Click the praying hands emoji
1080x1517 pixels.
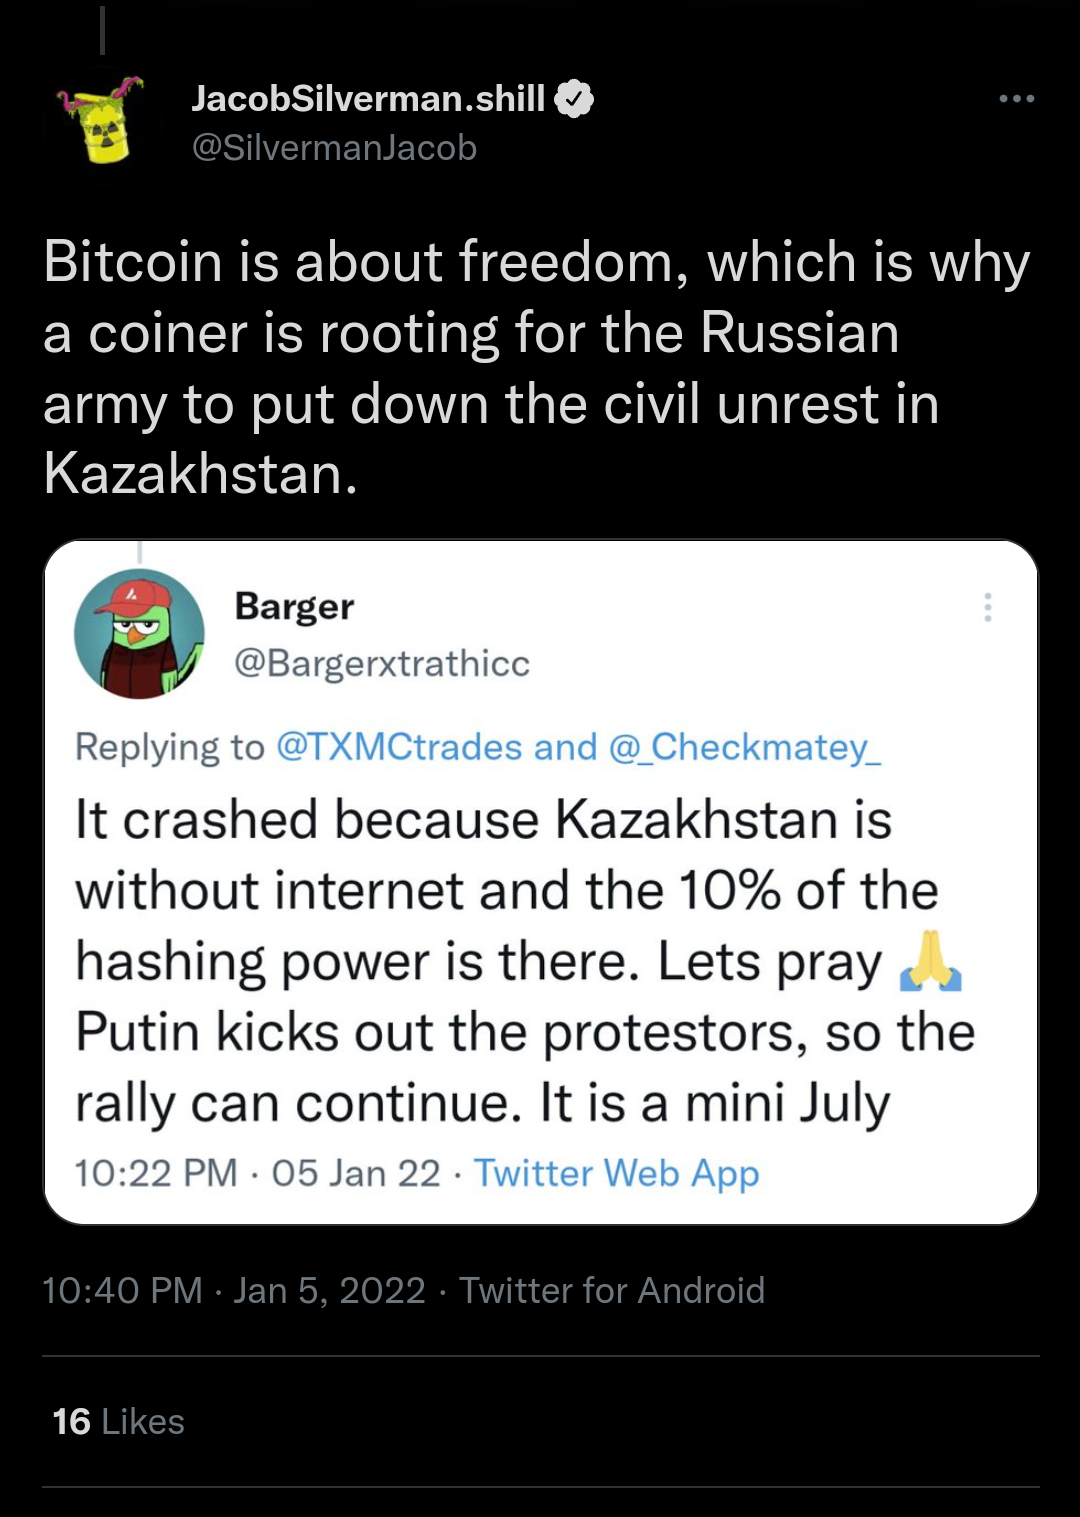point(930,961)
